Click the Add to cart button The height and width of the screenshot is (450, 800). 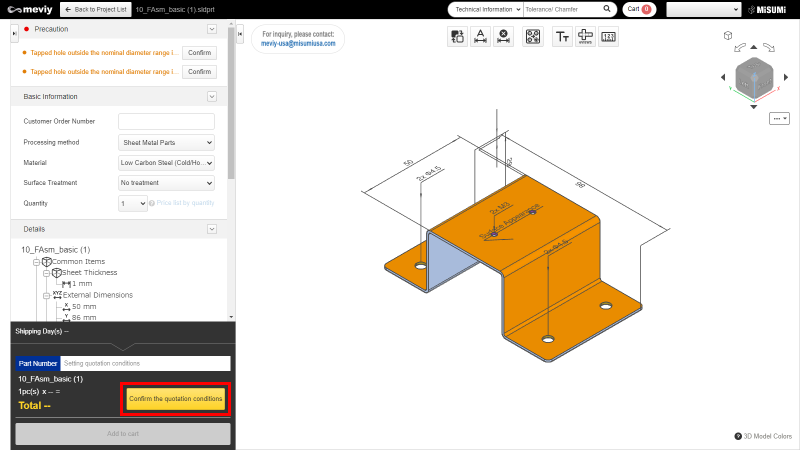click(123, 434)
